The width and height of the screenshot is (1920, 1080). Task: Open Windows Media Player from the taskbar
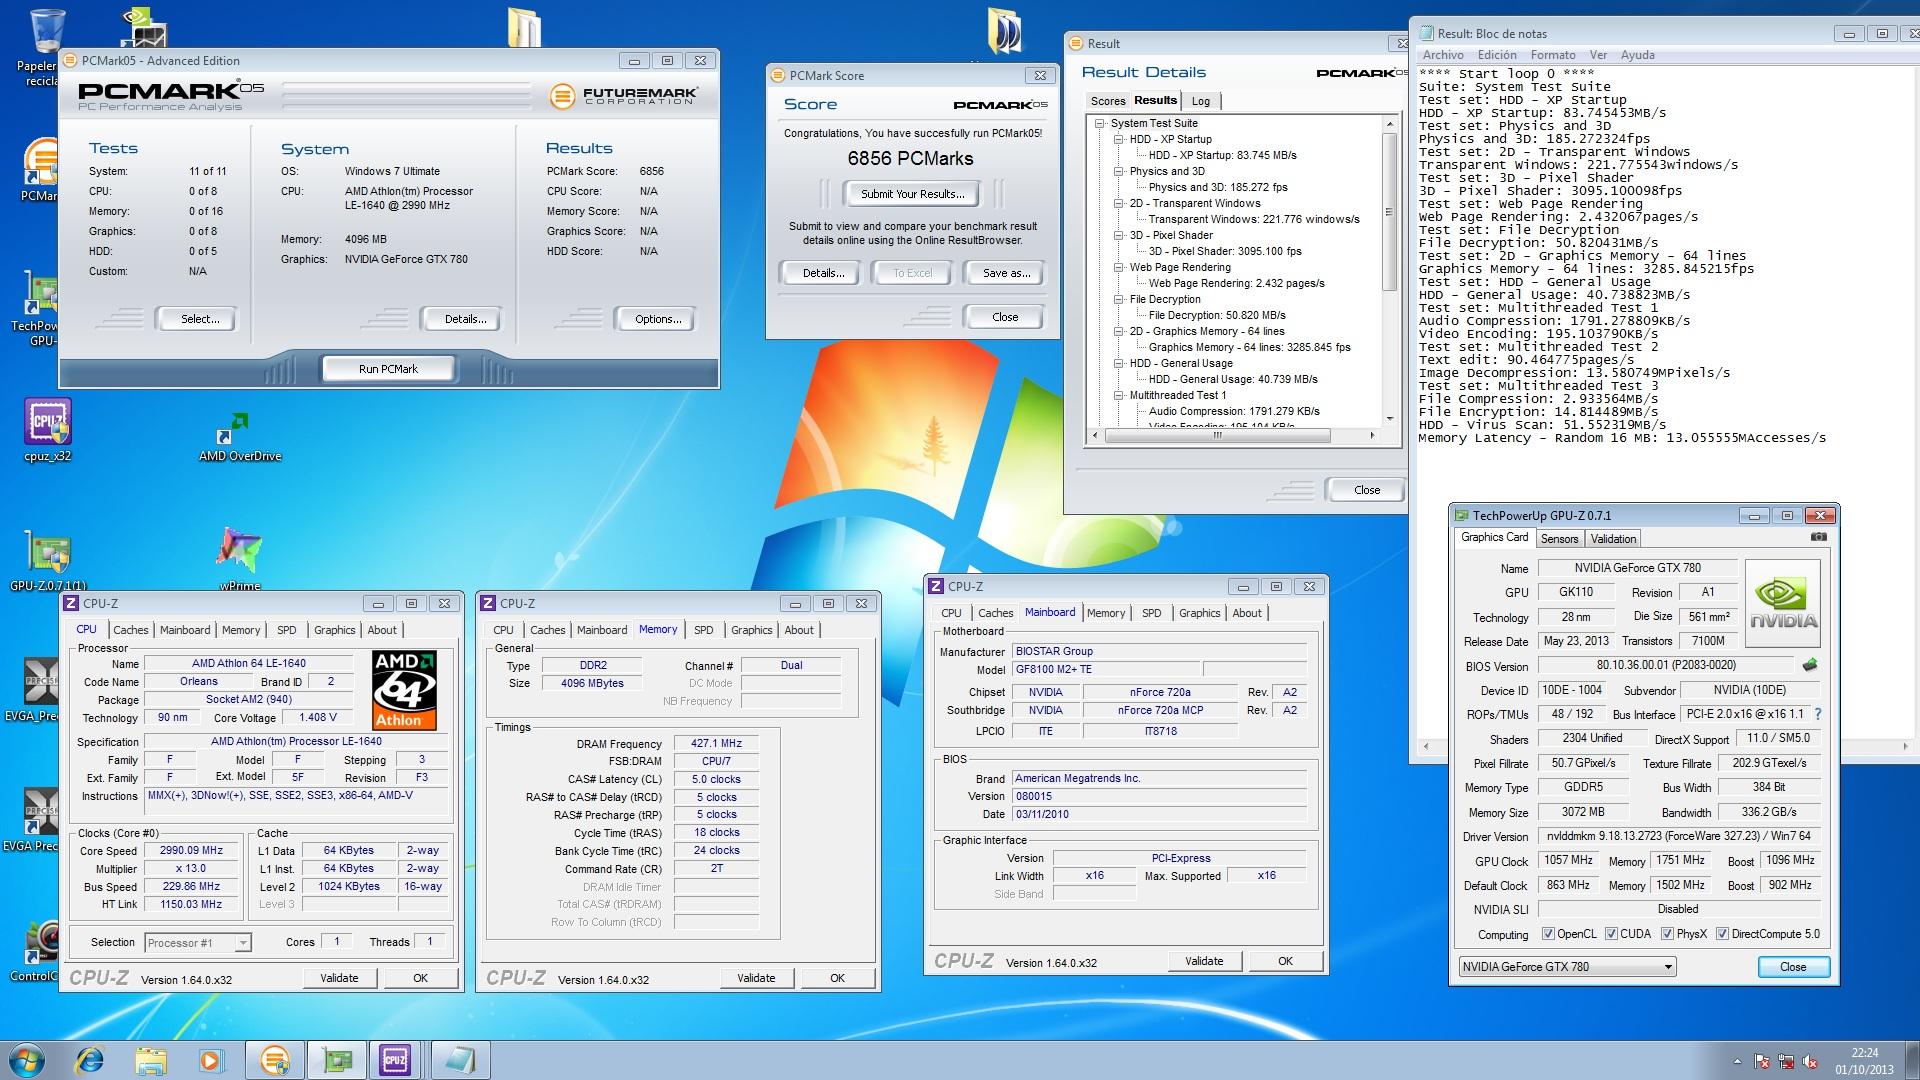pos(211,1059)
